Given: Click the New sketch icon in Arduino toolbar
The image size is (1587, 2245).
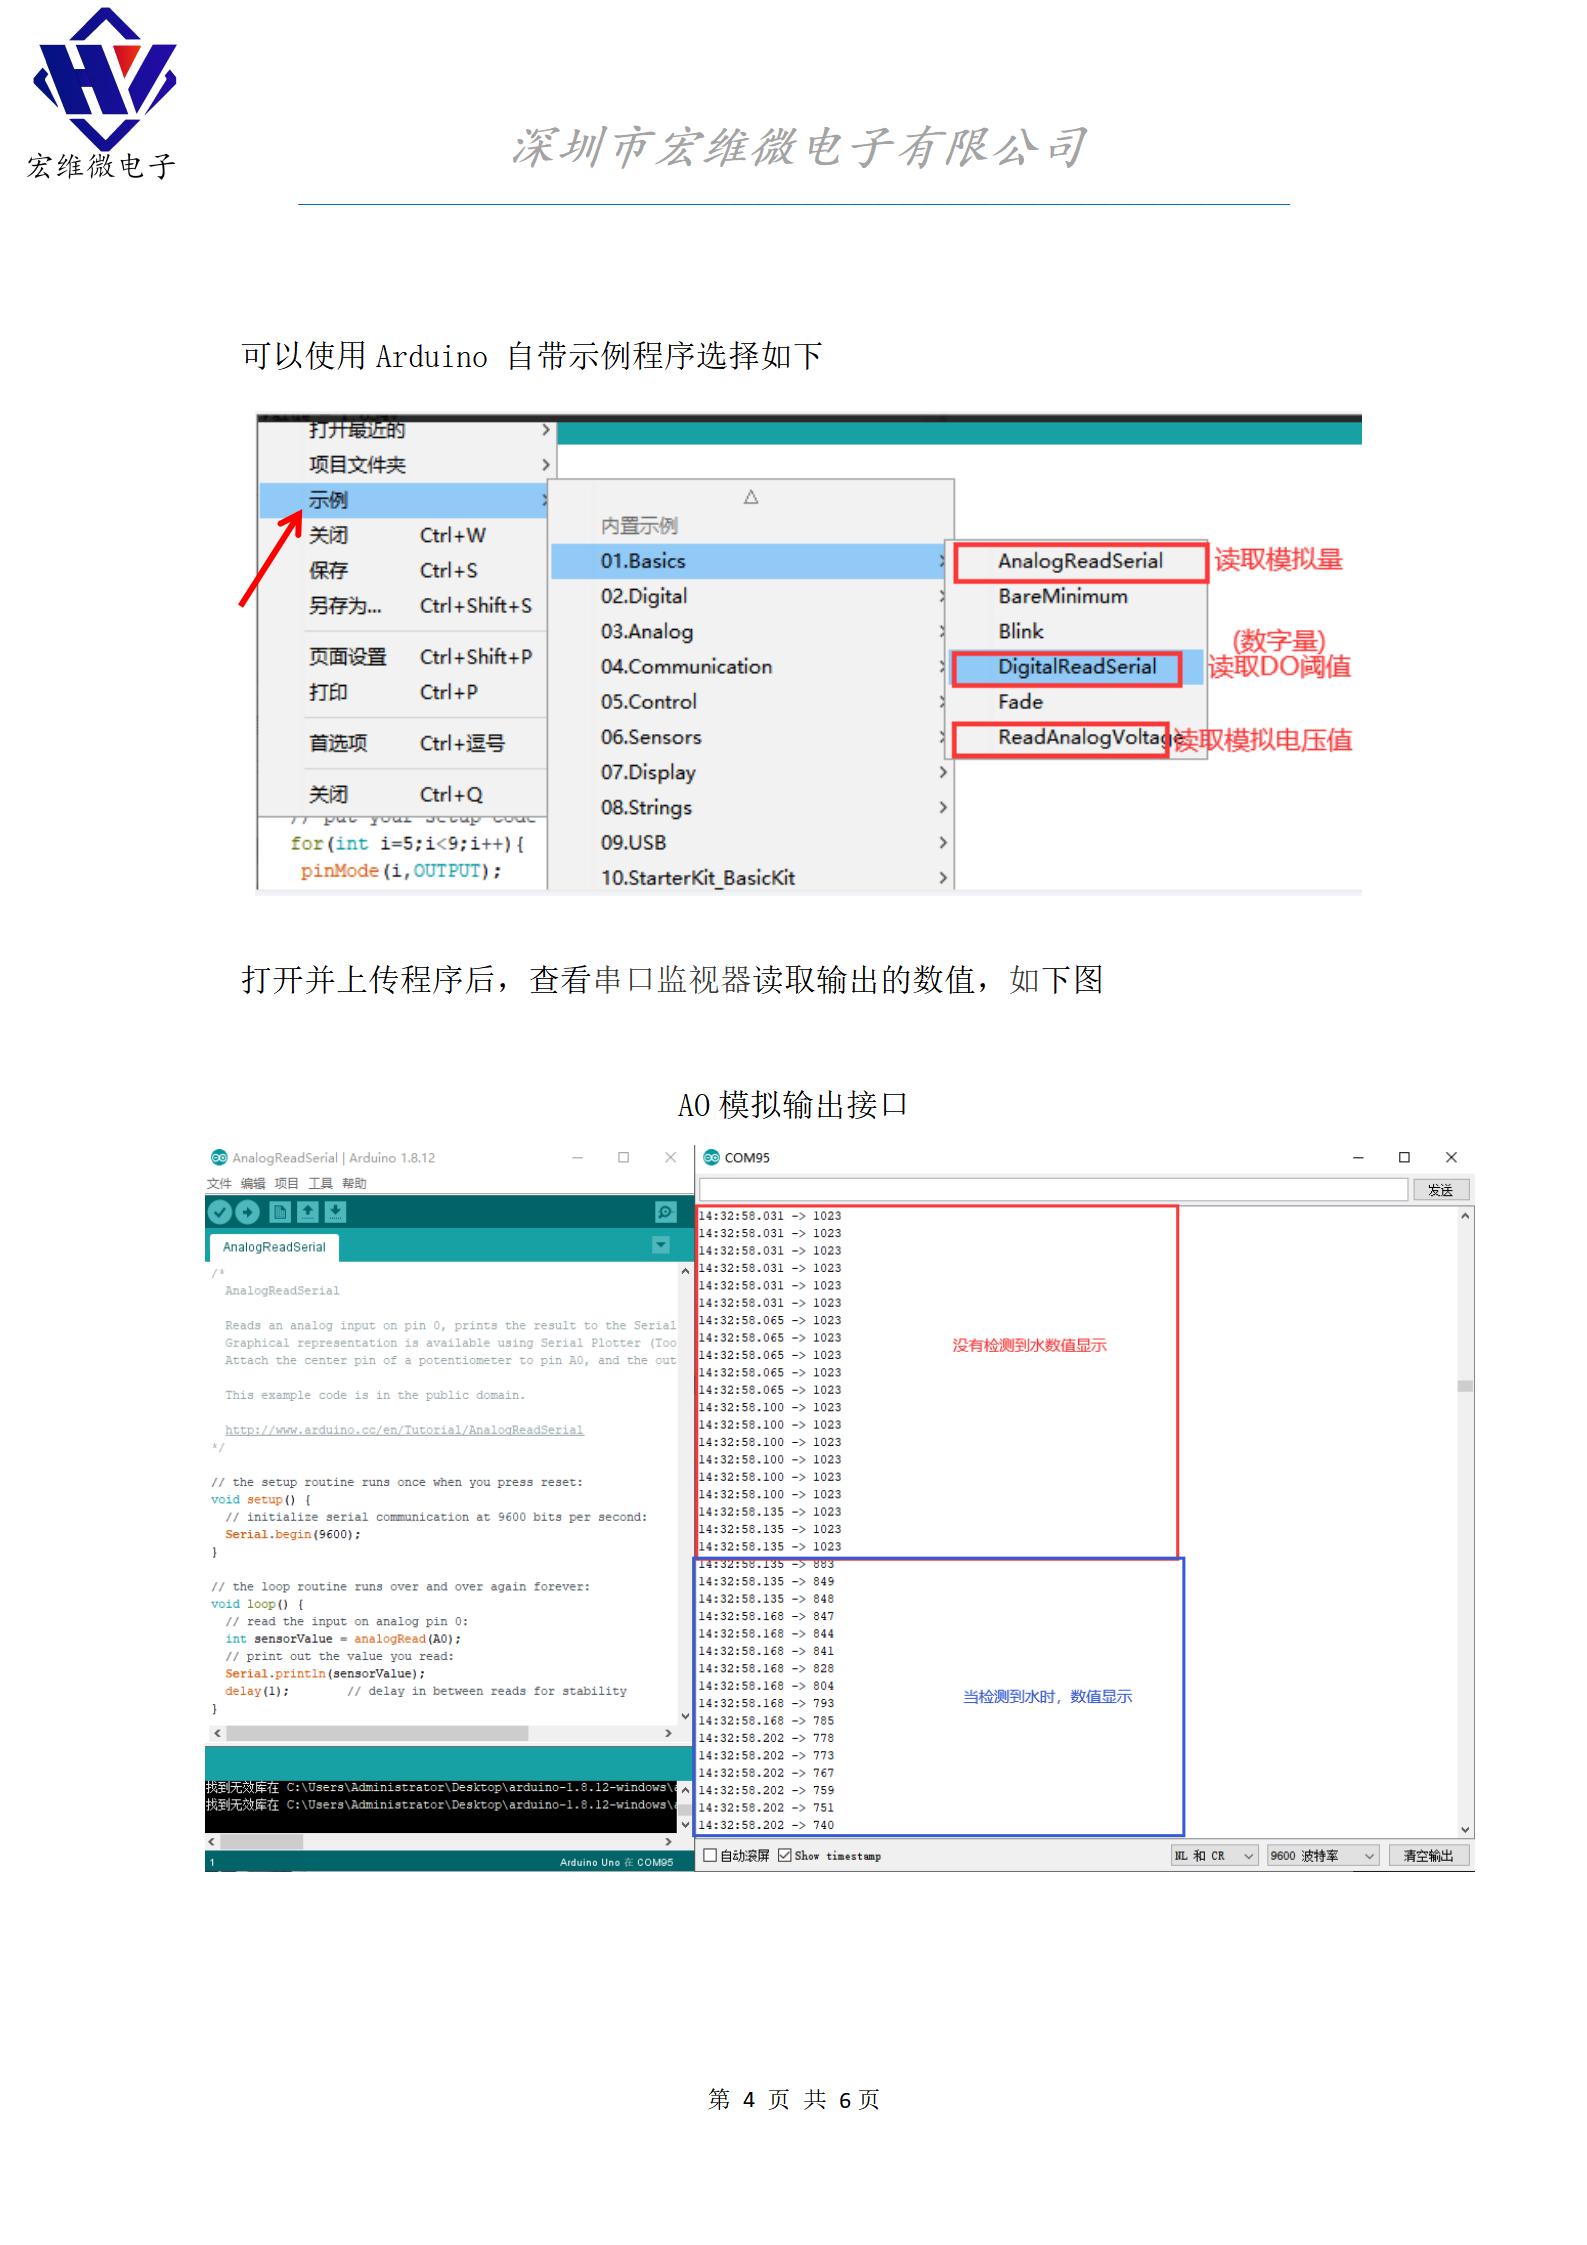Looking at the screenshot, I should 280,1212.
